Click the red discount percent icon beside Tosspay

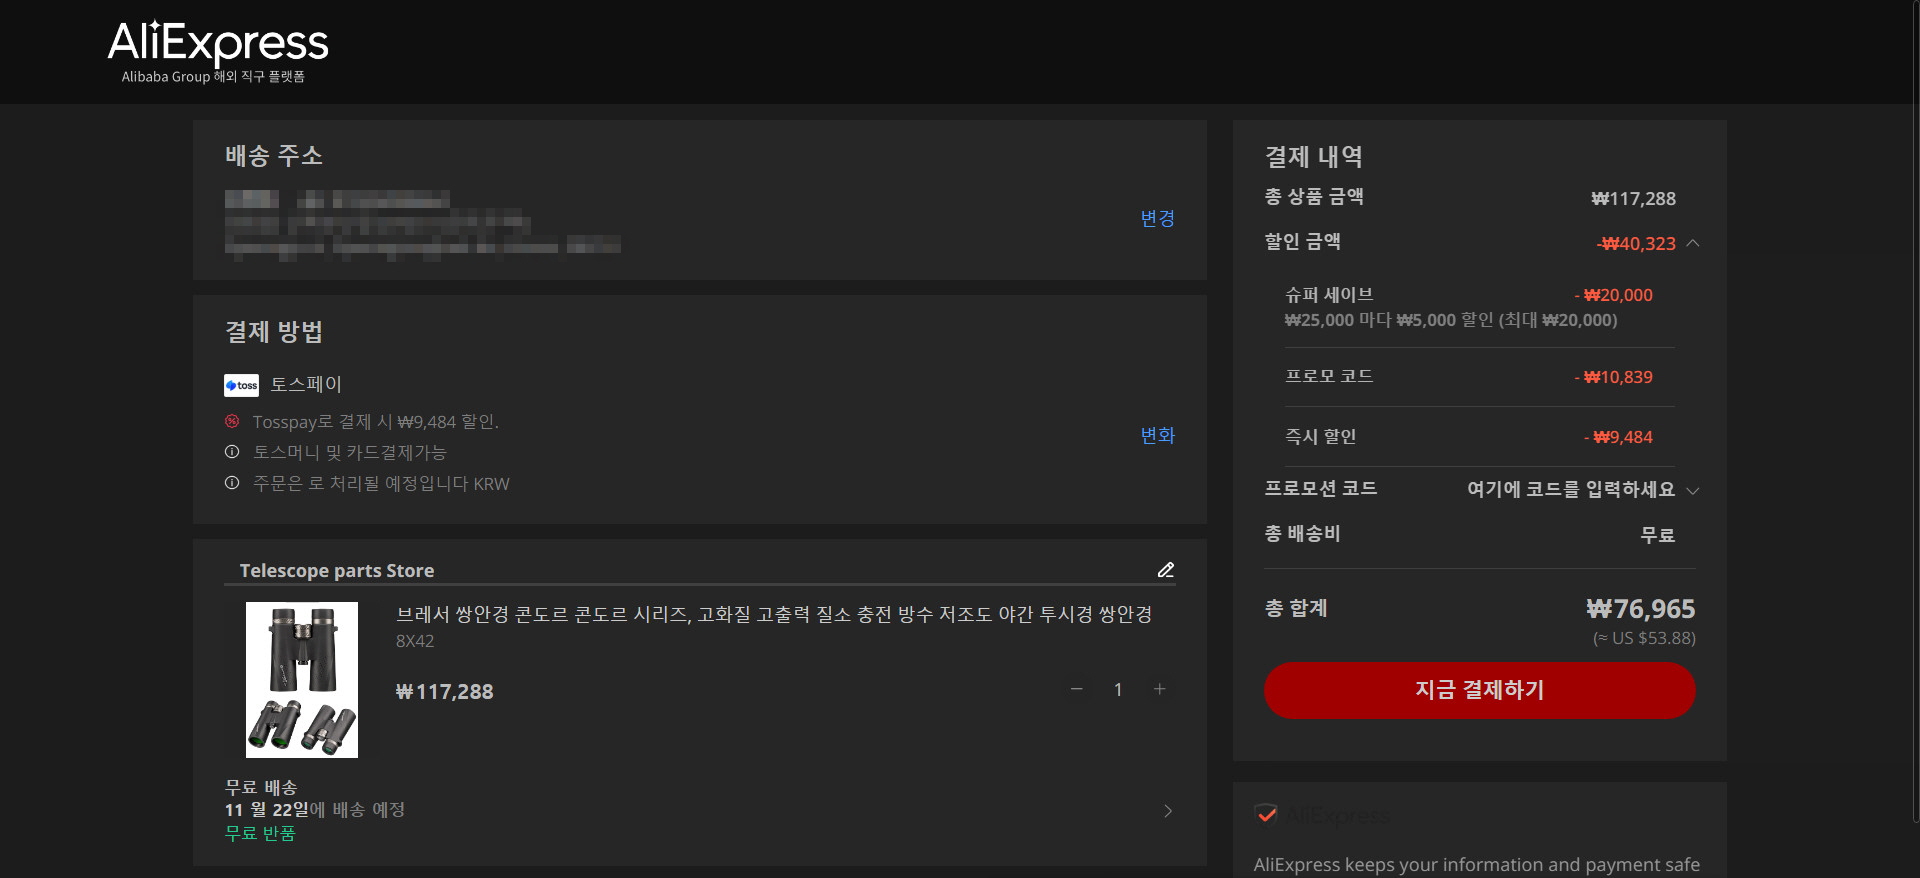coord(232,421)
